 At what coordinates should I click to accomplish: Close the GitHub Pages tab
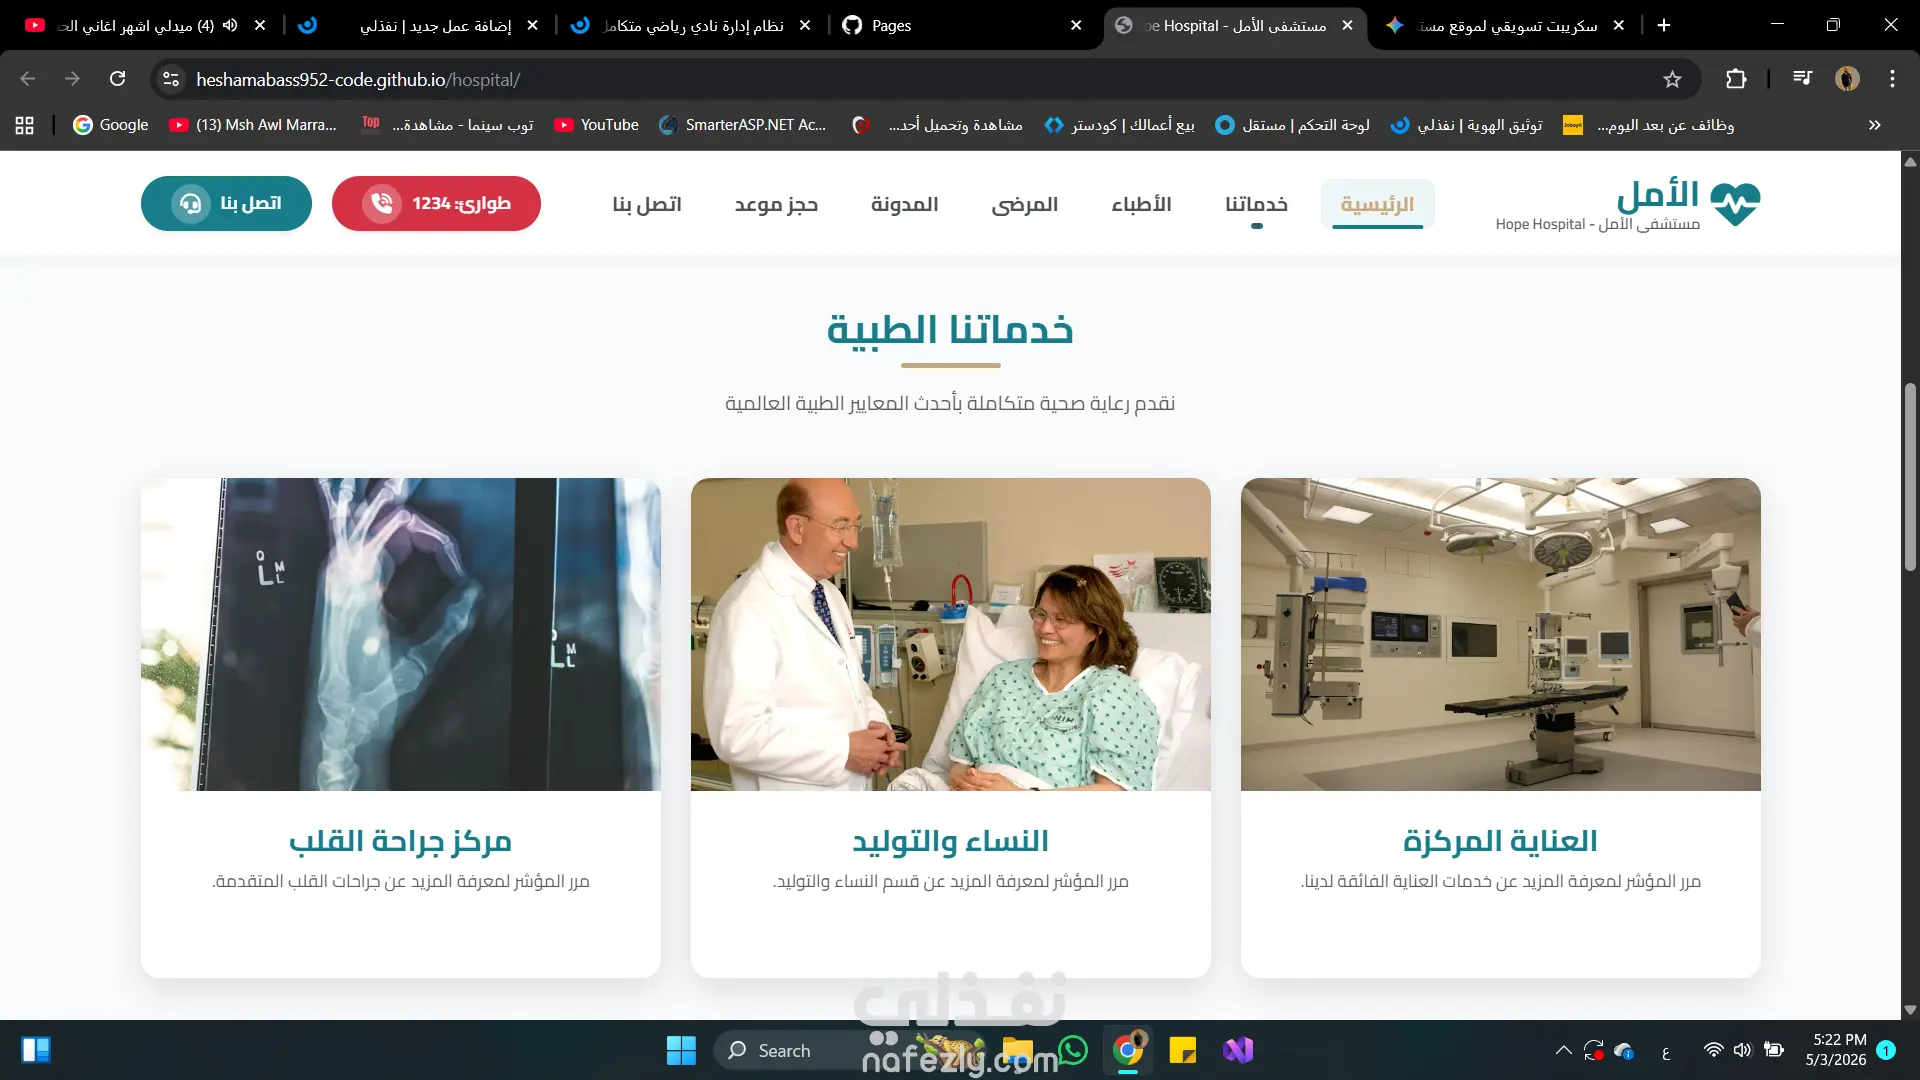[x=1076, y=25]
